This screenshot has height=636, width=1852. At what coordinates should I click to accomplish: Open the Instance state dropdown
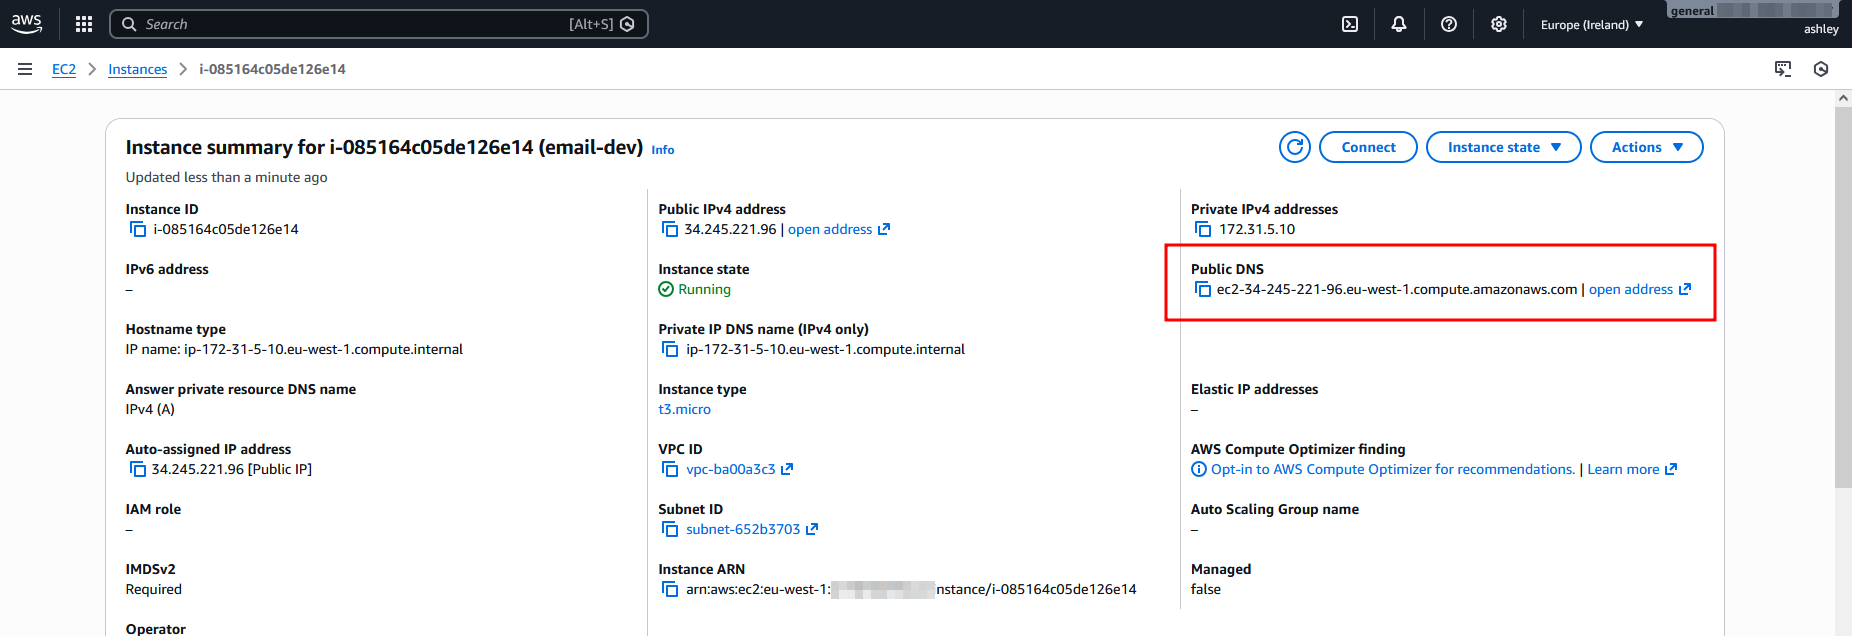click(1503, 147)
